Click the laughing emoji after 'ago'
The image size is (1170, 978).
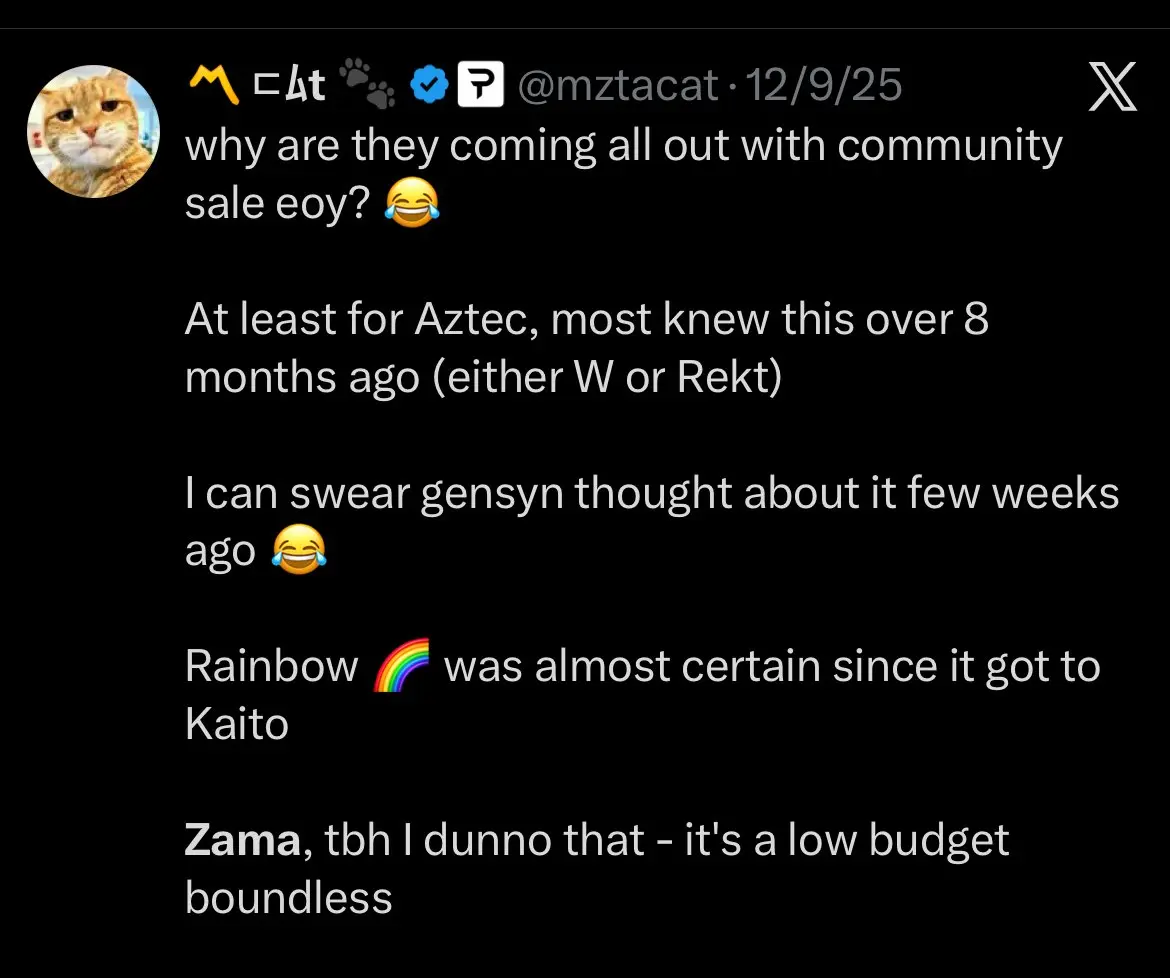[298, 550]
